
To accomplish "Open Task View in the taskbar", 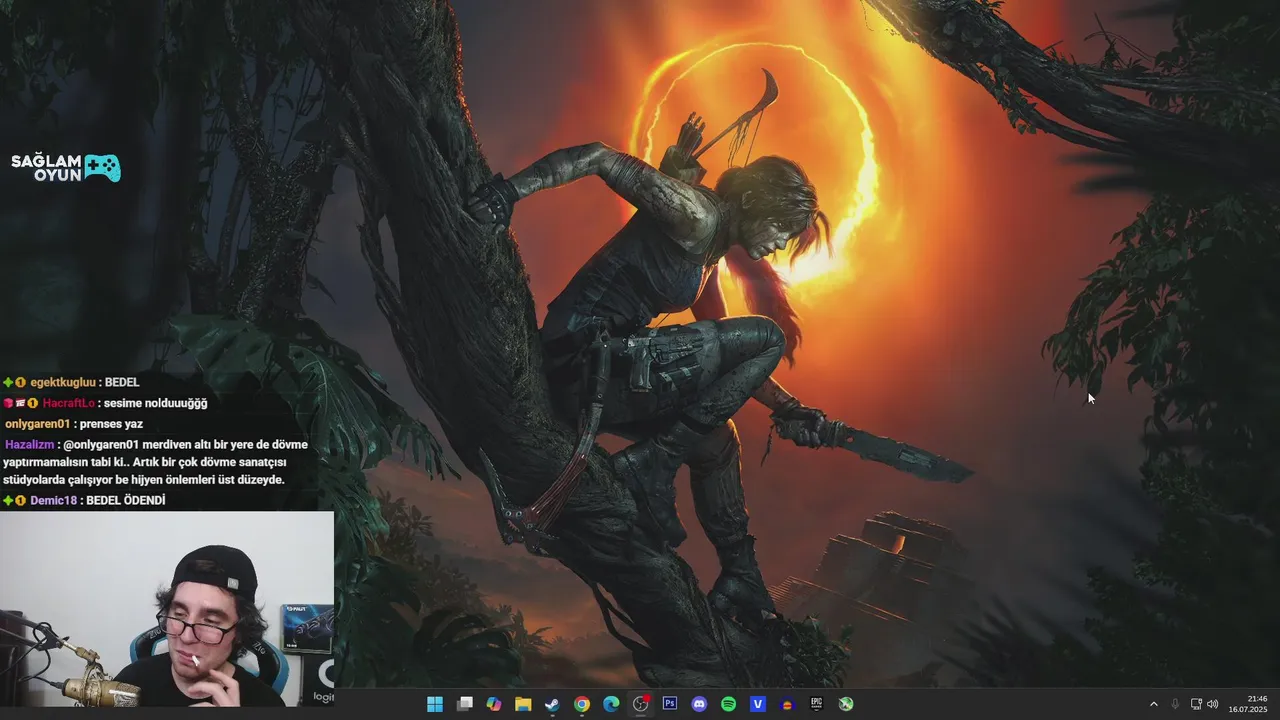I will pyautogui.click(x=465, y=704).
